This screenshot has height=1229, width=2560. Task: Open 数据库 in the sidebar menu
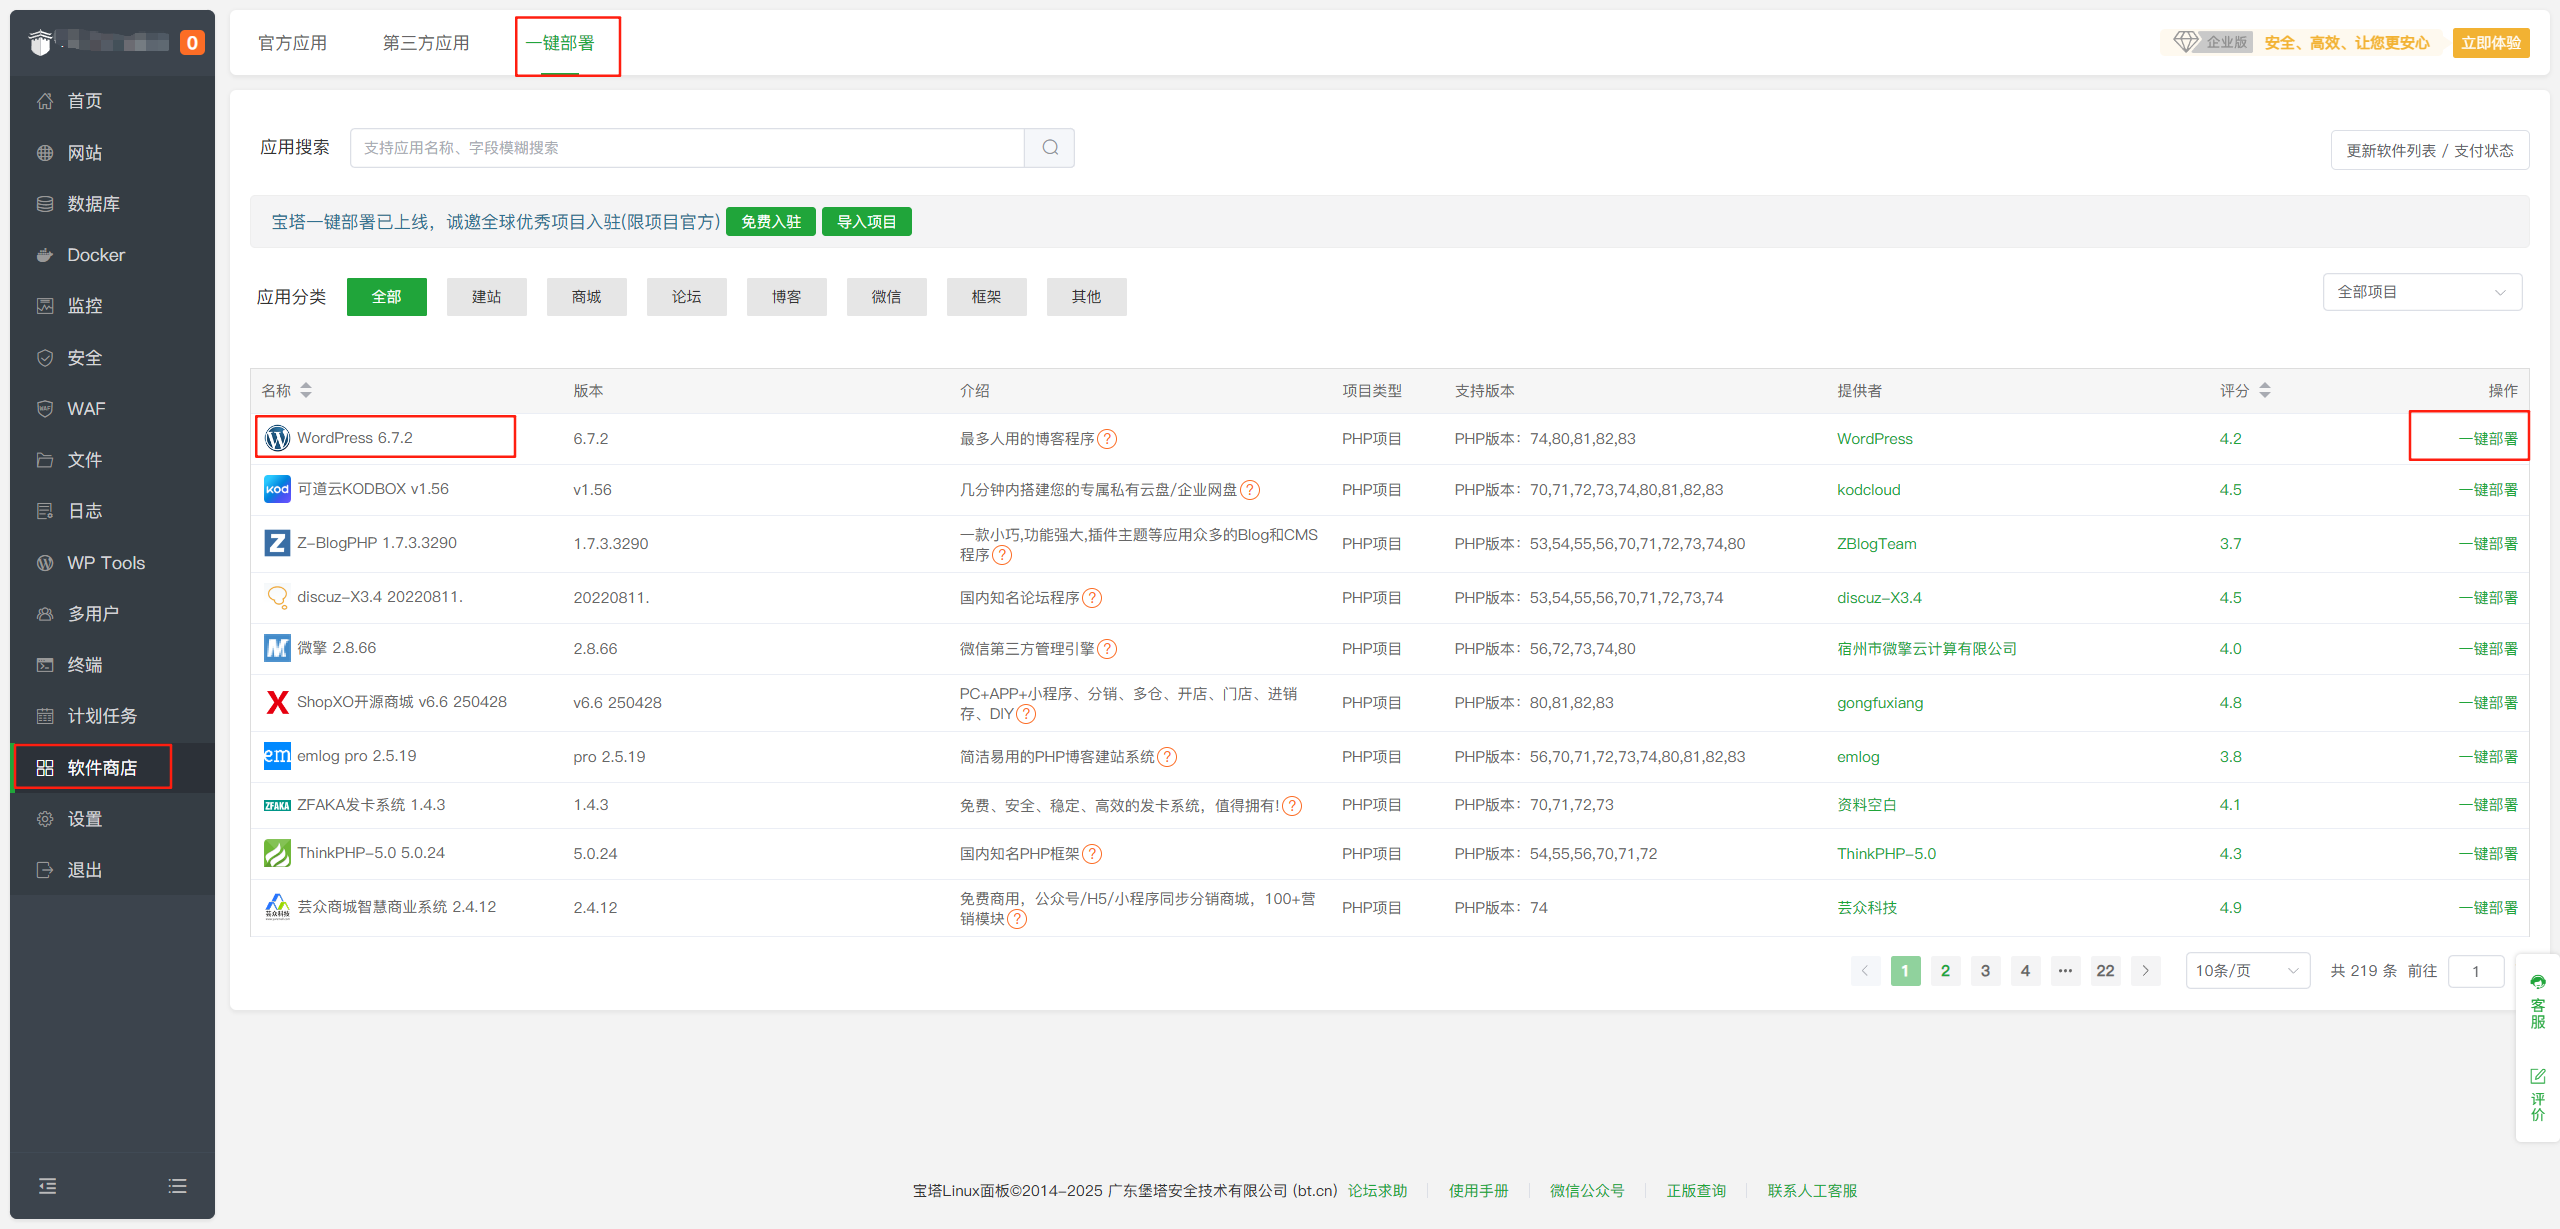coord(93,204)
